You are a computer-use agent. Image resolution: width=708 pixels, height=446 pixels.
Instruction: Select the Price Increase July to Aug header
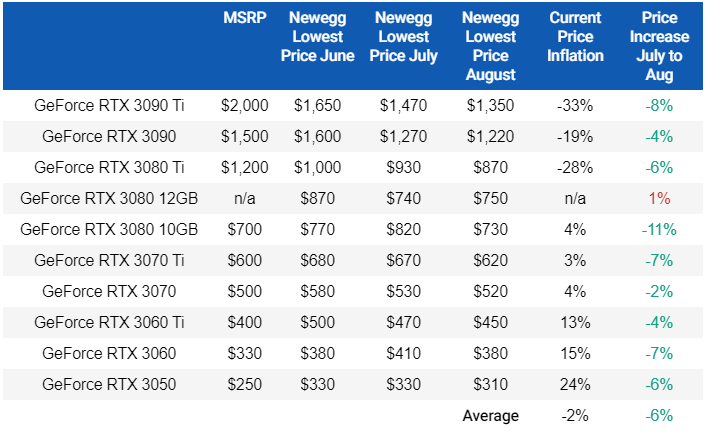658,46
